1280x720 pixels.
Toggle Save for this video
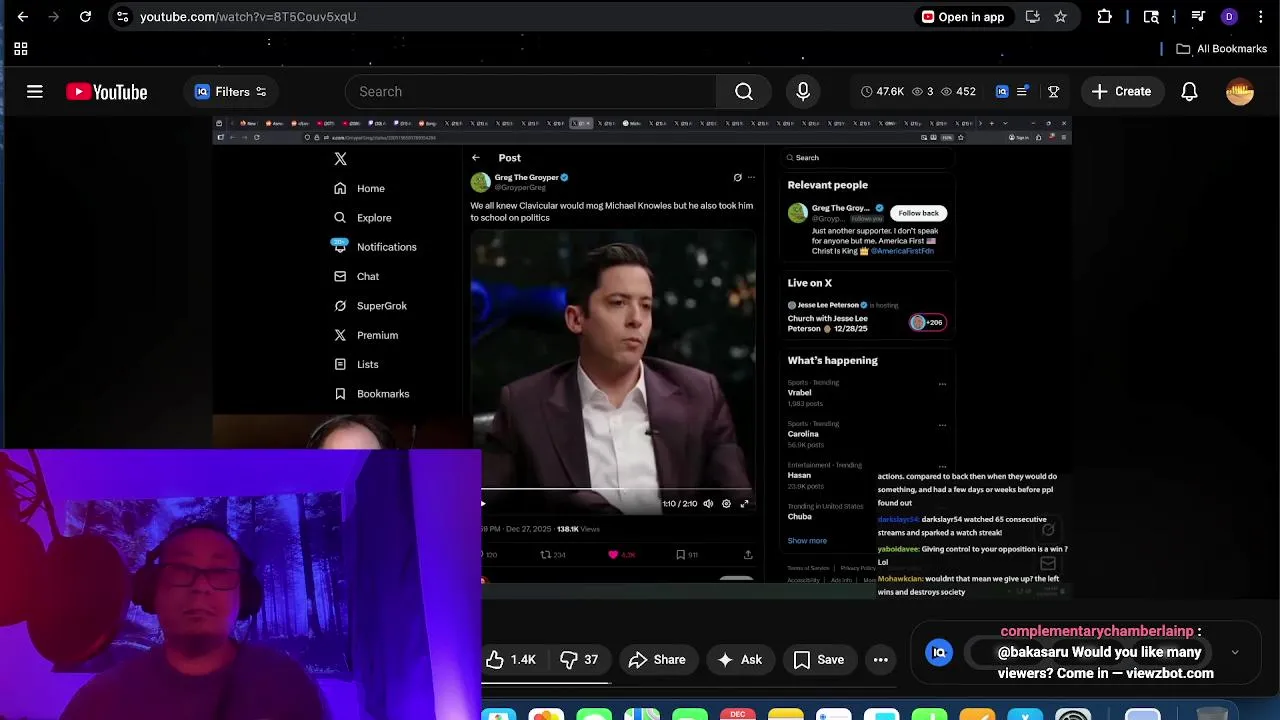(819, 660)
